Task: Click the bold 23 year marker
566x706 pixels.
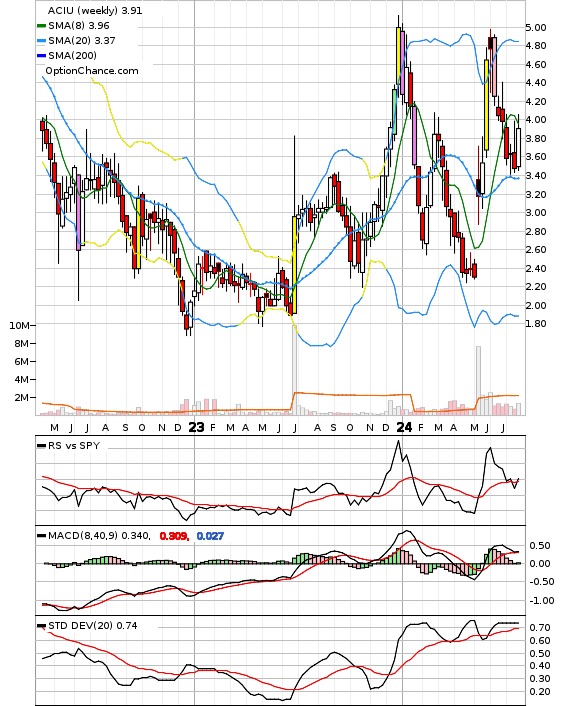Action: (x=196, y=427)
